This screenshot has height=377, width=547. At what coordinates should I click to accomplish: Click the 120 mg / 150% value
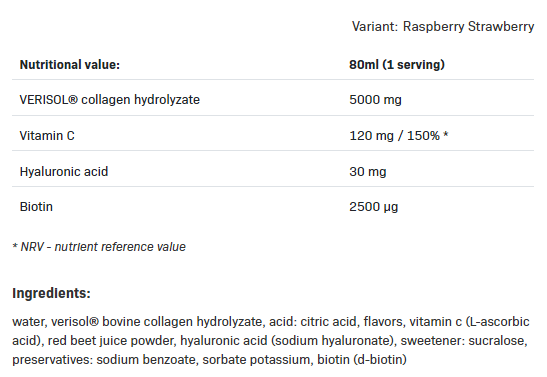395,135
